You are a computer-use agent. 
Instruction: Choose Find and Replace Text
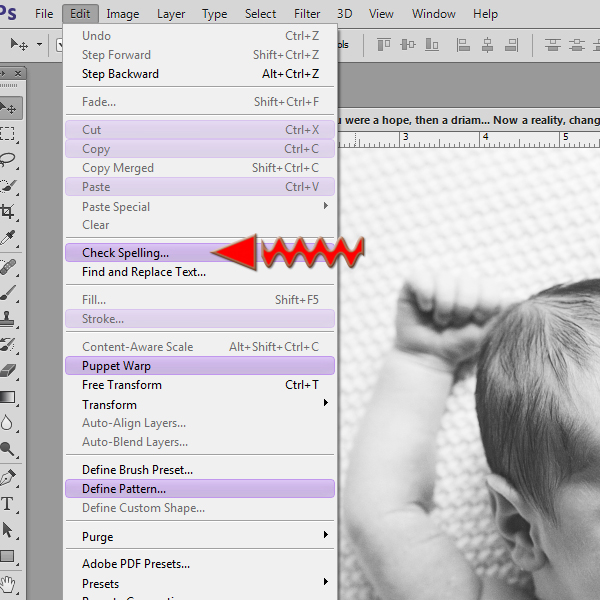point(200,272)
